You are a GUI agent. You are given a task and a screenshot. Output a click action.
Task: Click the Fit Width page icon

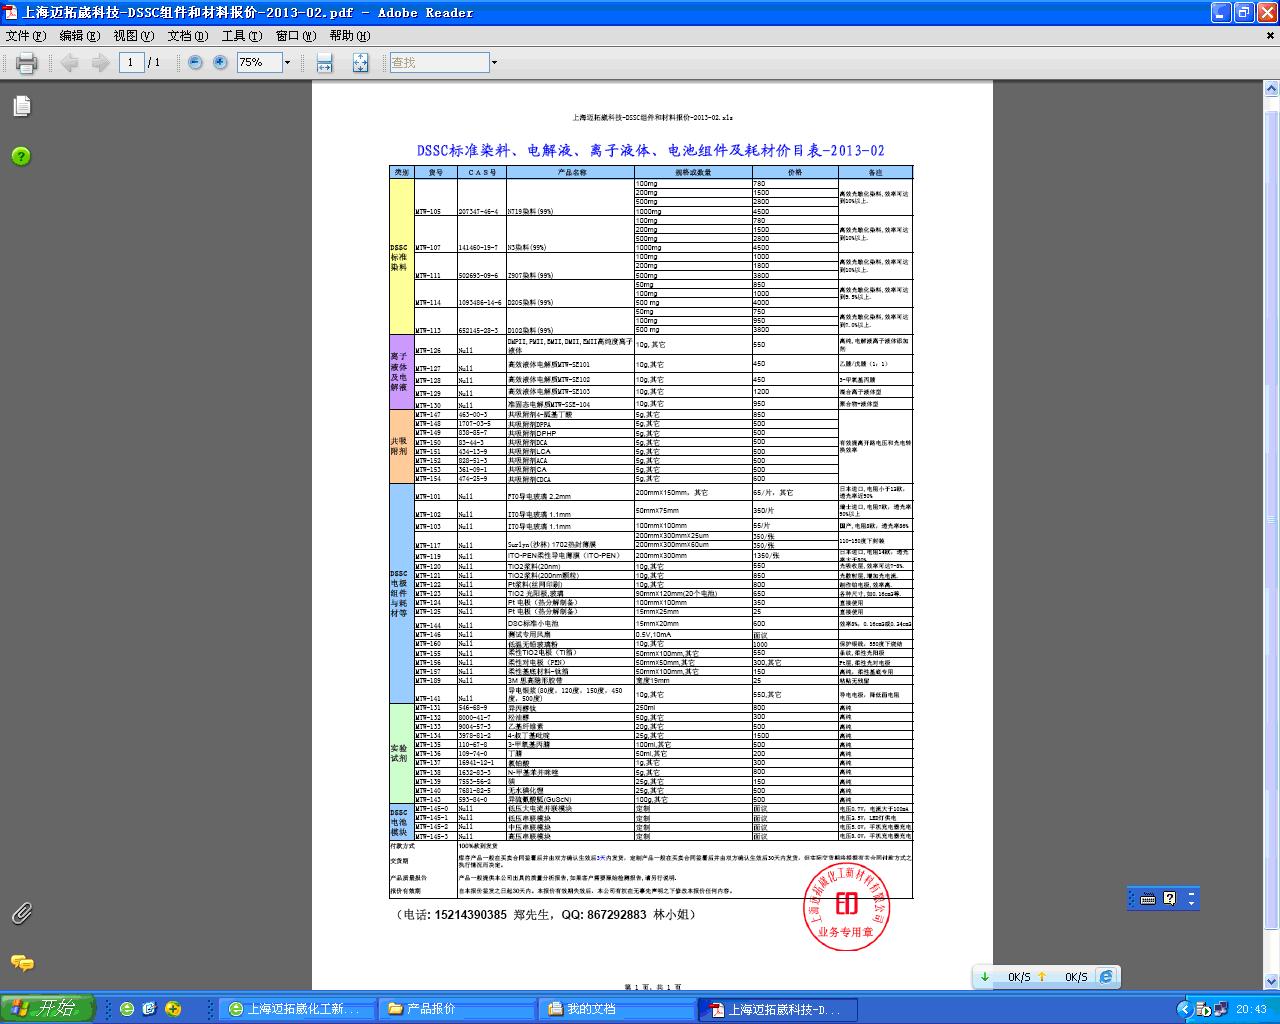tap(324, 63)
